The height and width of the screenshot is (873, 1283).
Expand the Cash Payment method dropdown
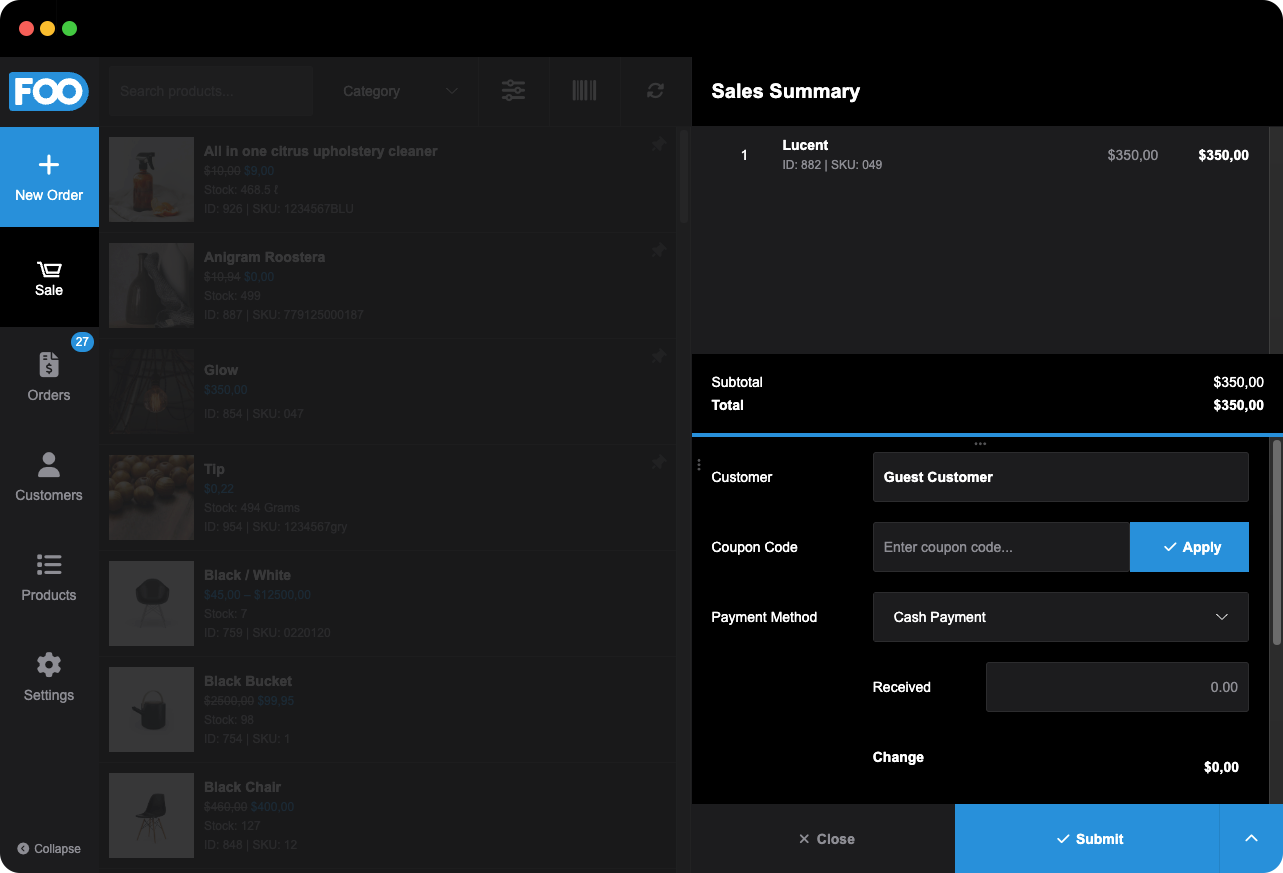pos(1060,617)
